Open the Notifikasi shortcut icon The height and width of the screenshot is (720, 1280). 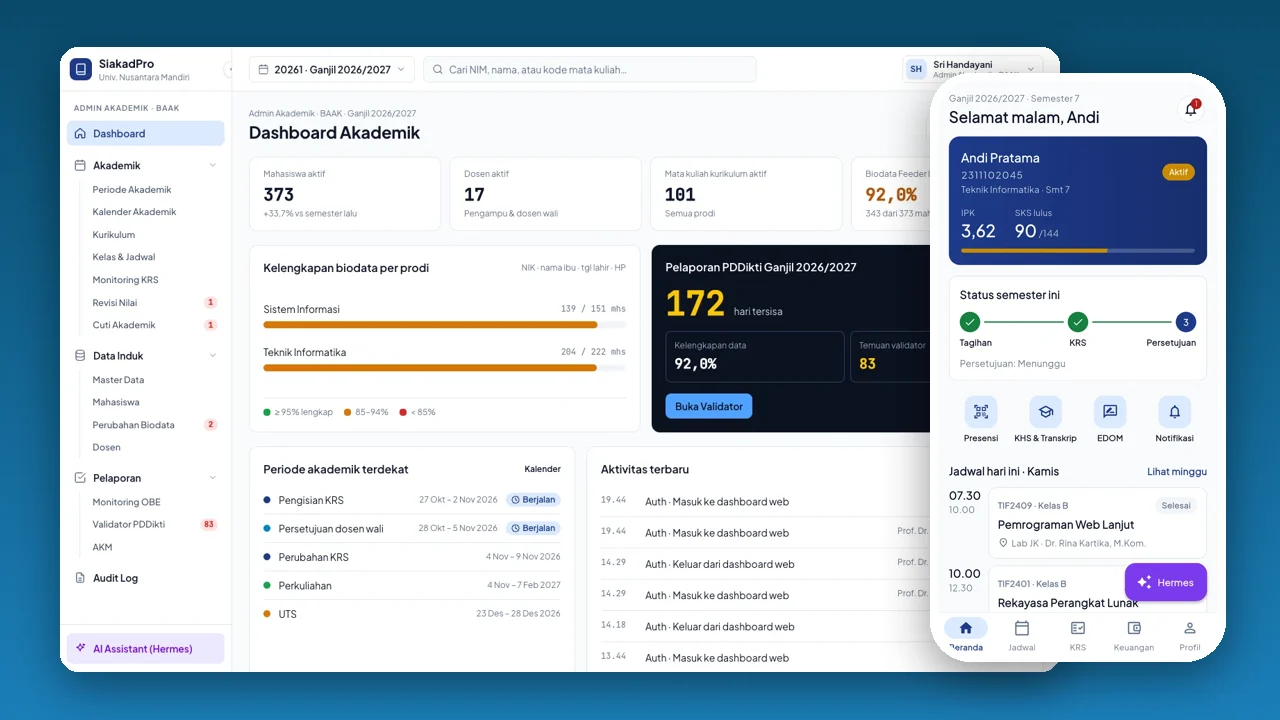[x=1174, y=412]
